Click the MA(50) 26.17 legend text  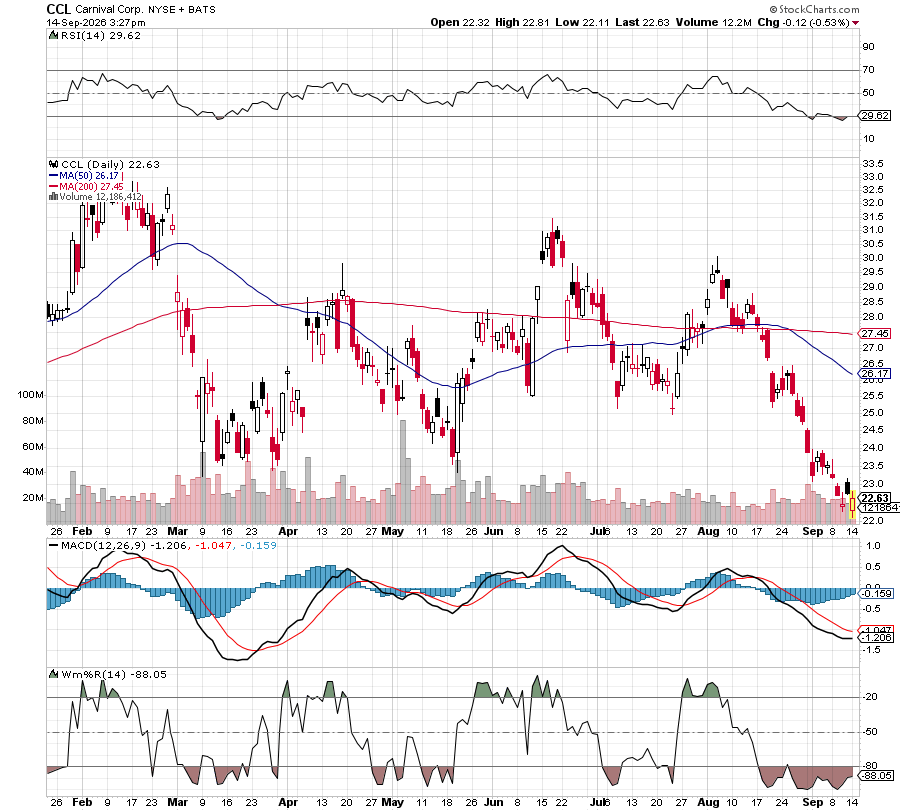[x=88, y=176]
